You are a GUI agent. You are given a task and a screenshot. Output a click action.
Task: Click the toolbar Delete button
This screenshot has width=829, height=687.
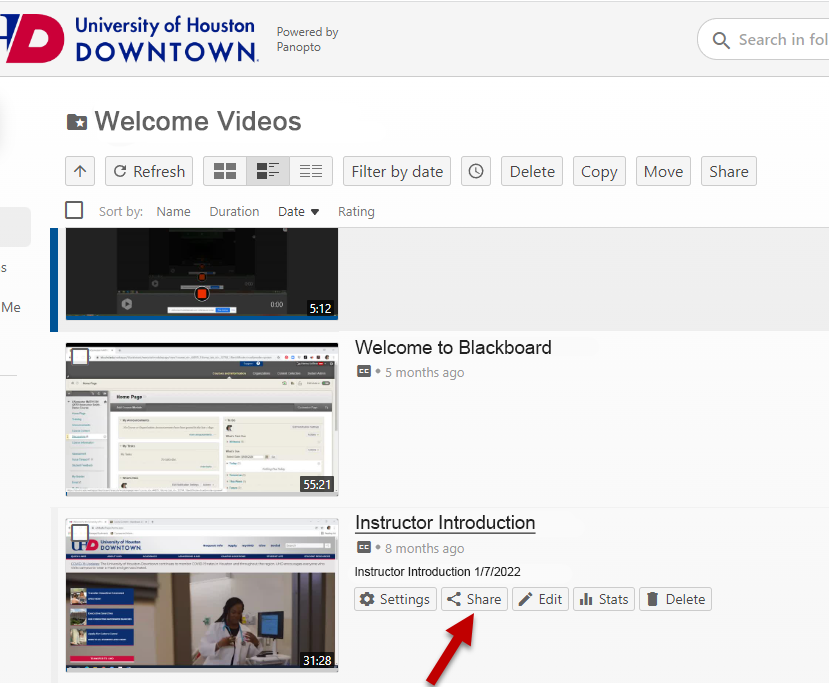tap(532, 171)
